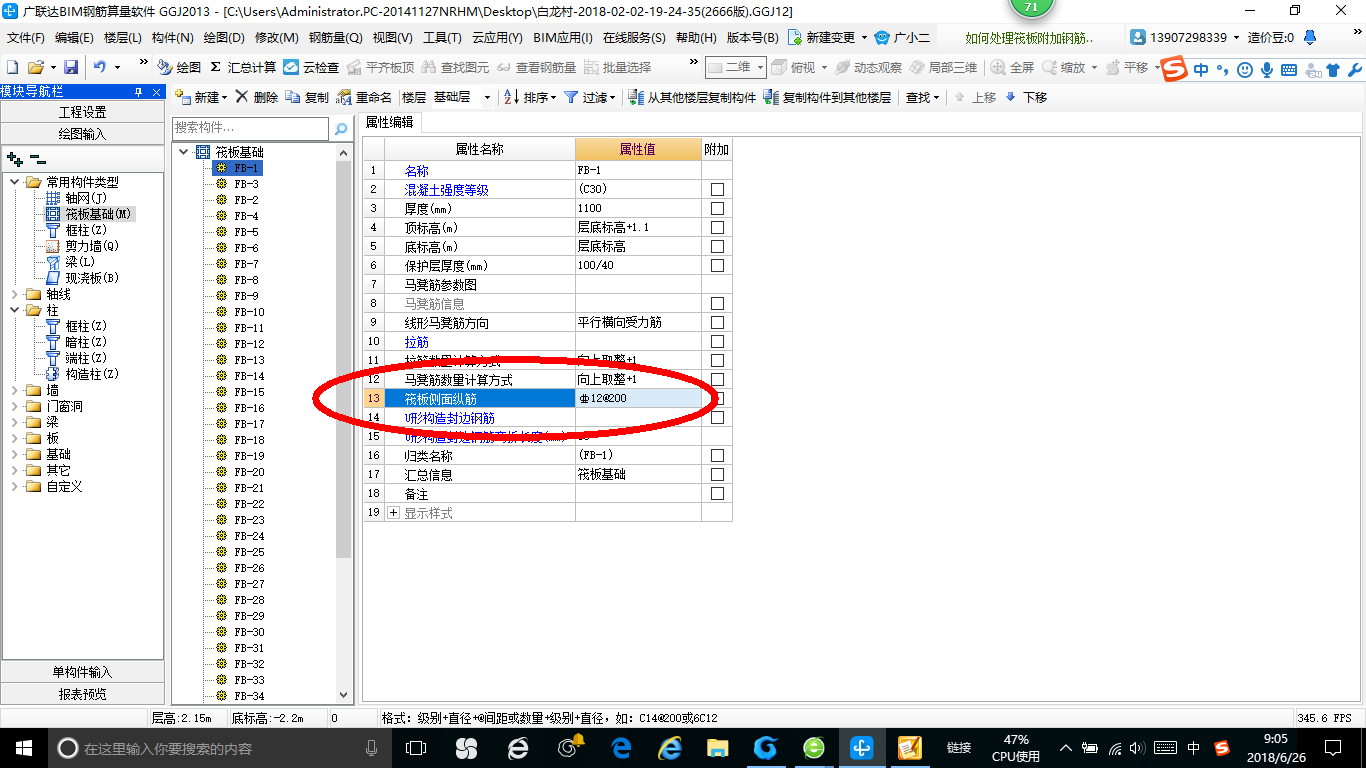Click 复制 to copy component
1366x768 pixels.
click(x=307, y=97)
